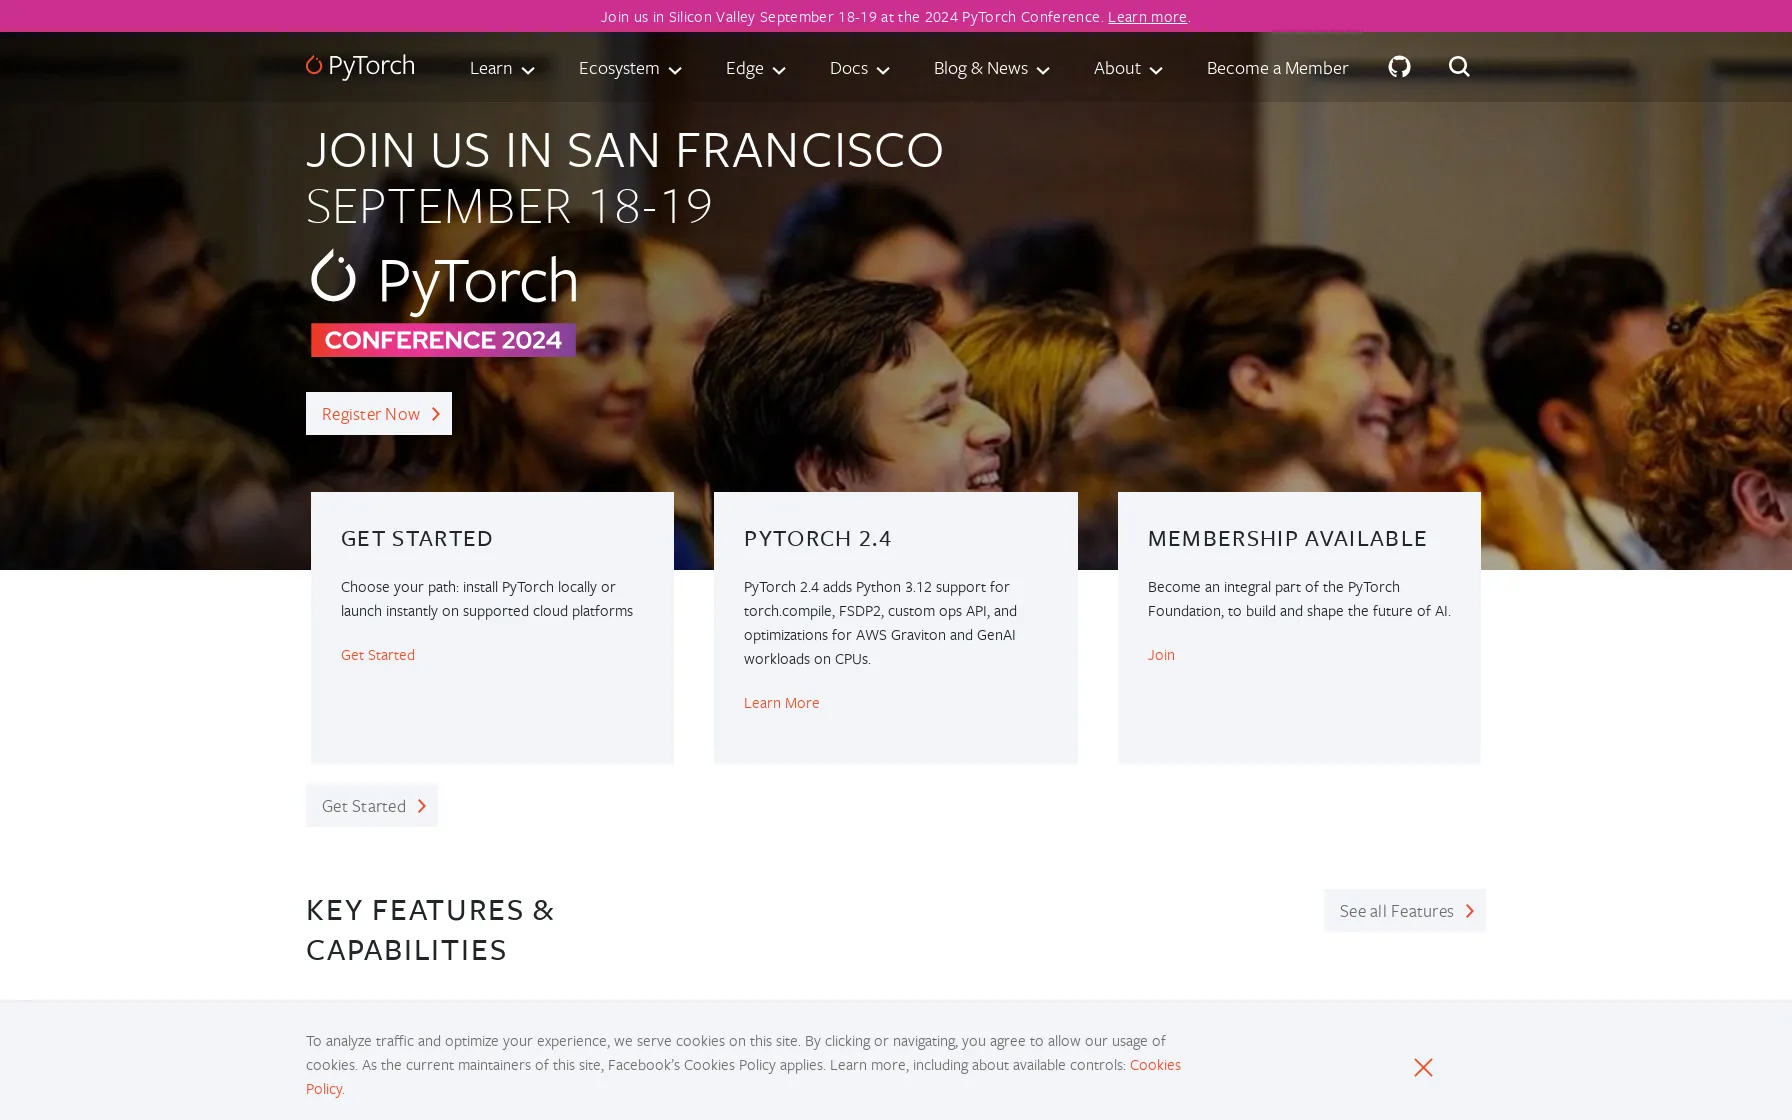The width and height of the screenshot is (1792, 1120).
Task: Open the Docs dropdown menu
Action: click(x=859, y=68)
